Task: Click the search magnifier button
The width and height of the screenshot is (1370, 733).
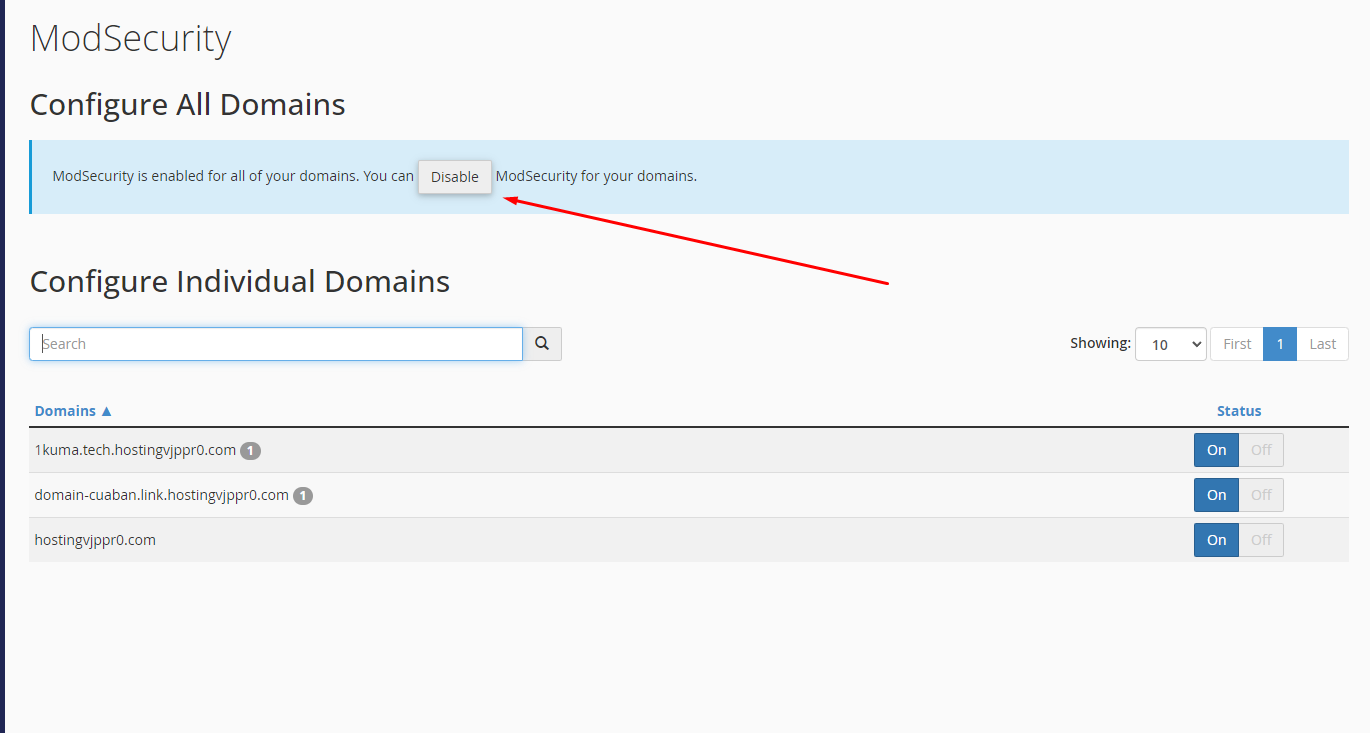Action: [x=542, y=344]
